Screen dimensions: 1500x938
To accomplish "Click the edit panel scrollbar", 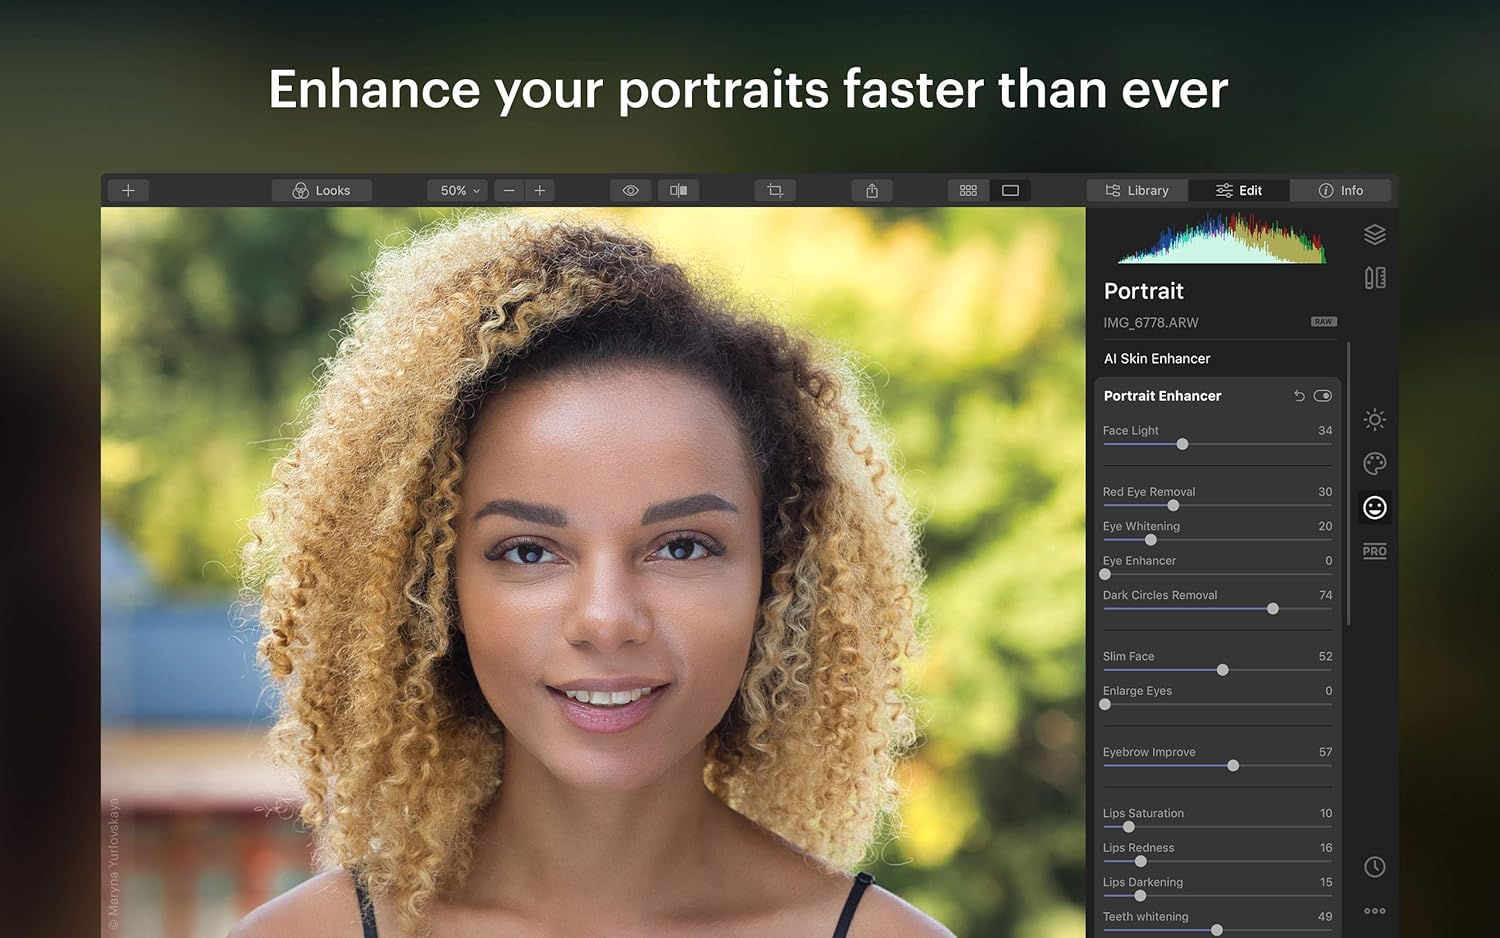I will pos(1348,484).
